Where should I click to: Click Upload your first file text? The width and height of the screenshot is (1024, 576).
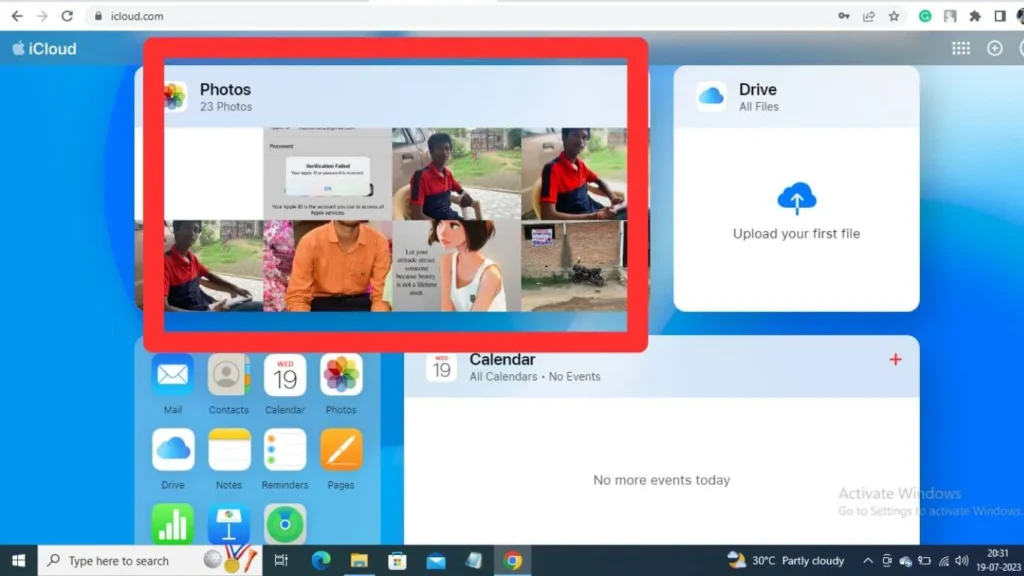(x=796, y=234)
